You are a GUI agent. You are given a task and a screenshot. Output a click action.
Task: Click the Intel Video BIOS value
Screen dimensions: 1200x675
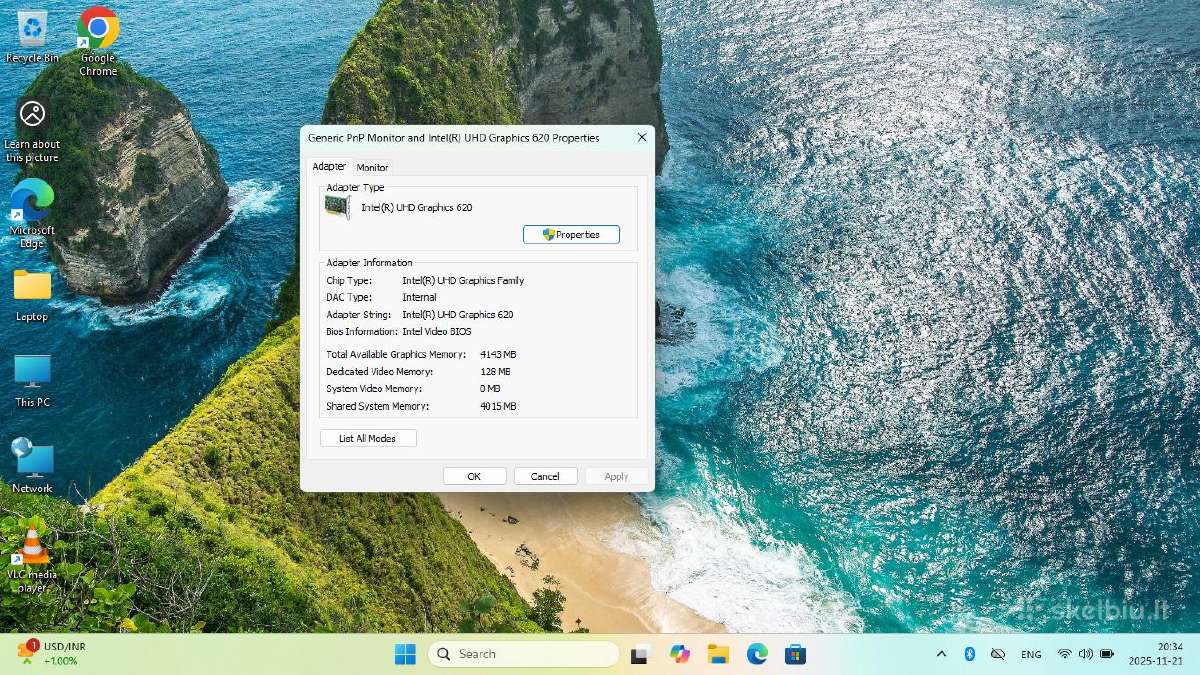coord(437,331)
